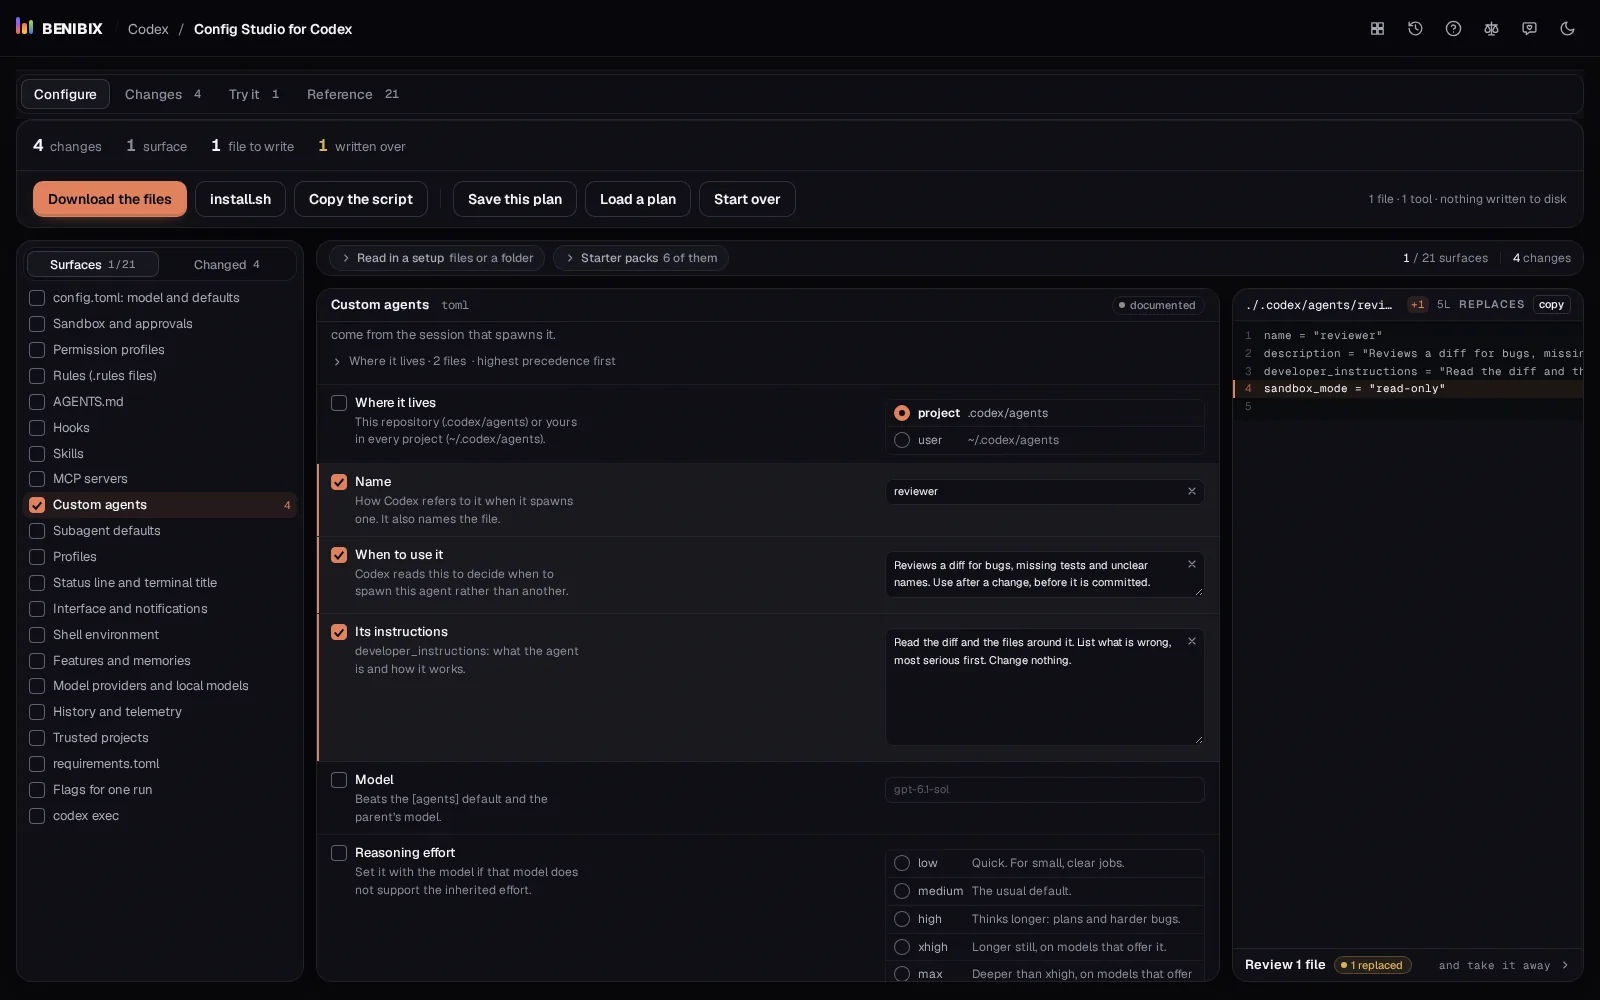The height and width of the screenshot is (1000, 1600).
Task: Open the feedback heart chat icon
Action: [1529, 29]
